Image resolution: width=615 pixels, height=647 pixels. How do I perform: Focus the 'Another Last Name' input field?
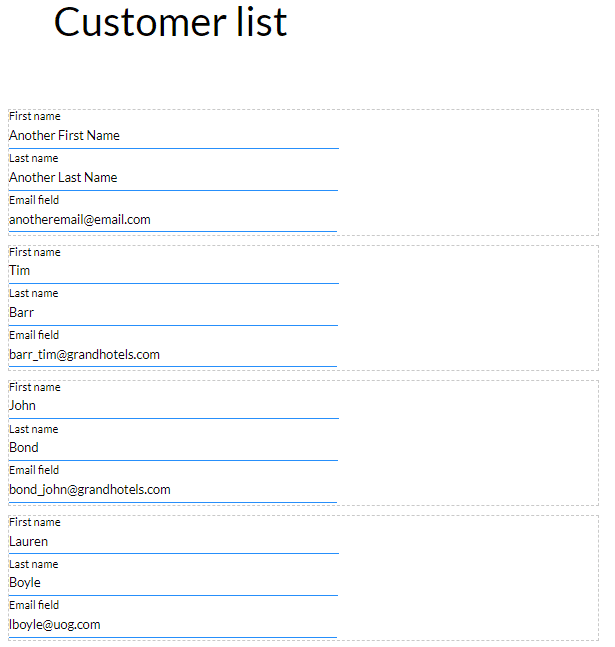tap(173, 178)
